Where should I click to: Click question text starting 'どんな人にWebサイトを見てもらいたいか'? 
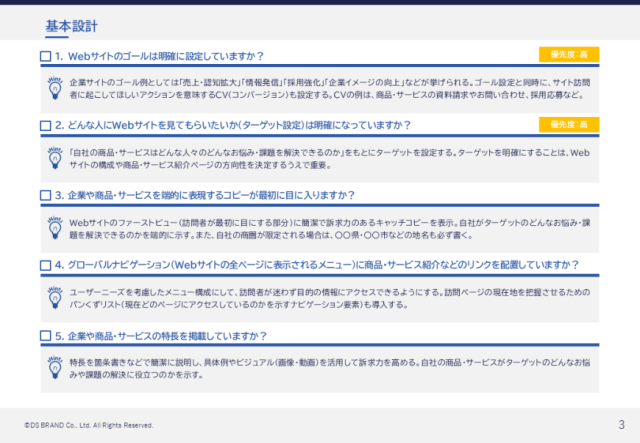pyautogui.click(x=239, y=125)
